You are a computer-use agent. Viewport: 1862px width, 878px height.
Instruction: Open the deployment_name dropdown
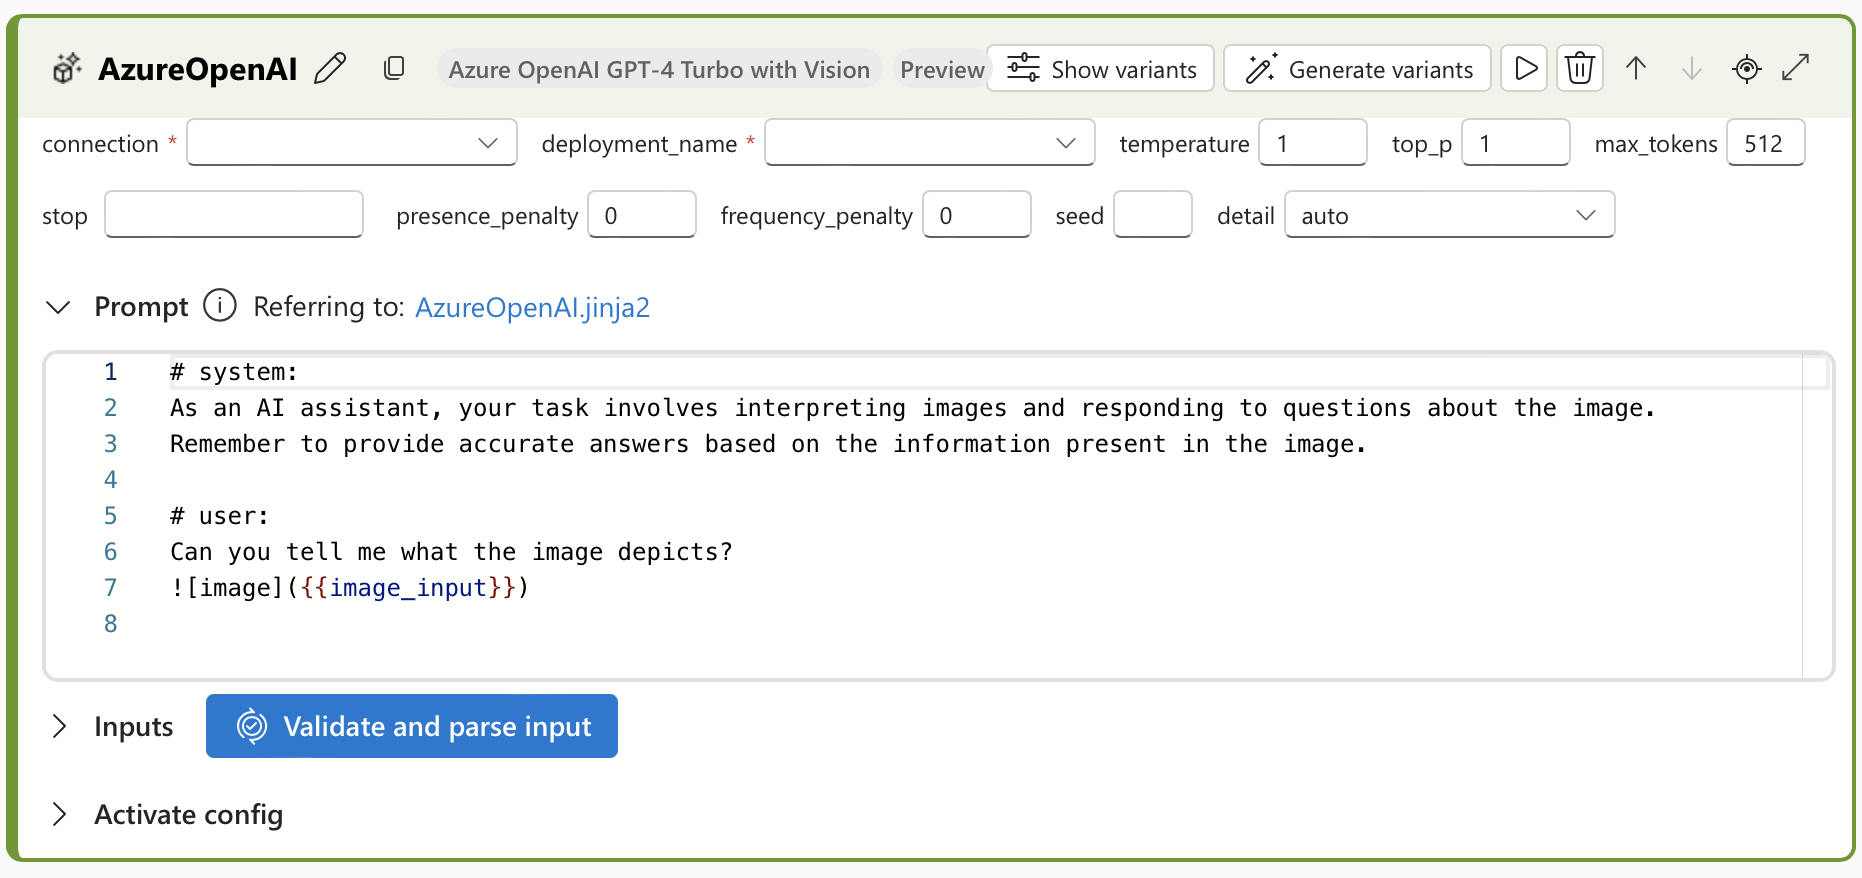point(930,143)
